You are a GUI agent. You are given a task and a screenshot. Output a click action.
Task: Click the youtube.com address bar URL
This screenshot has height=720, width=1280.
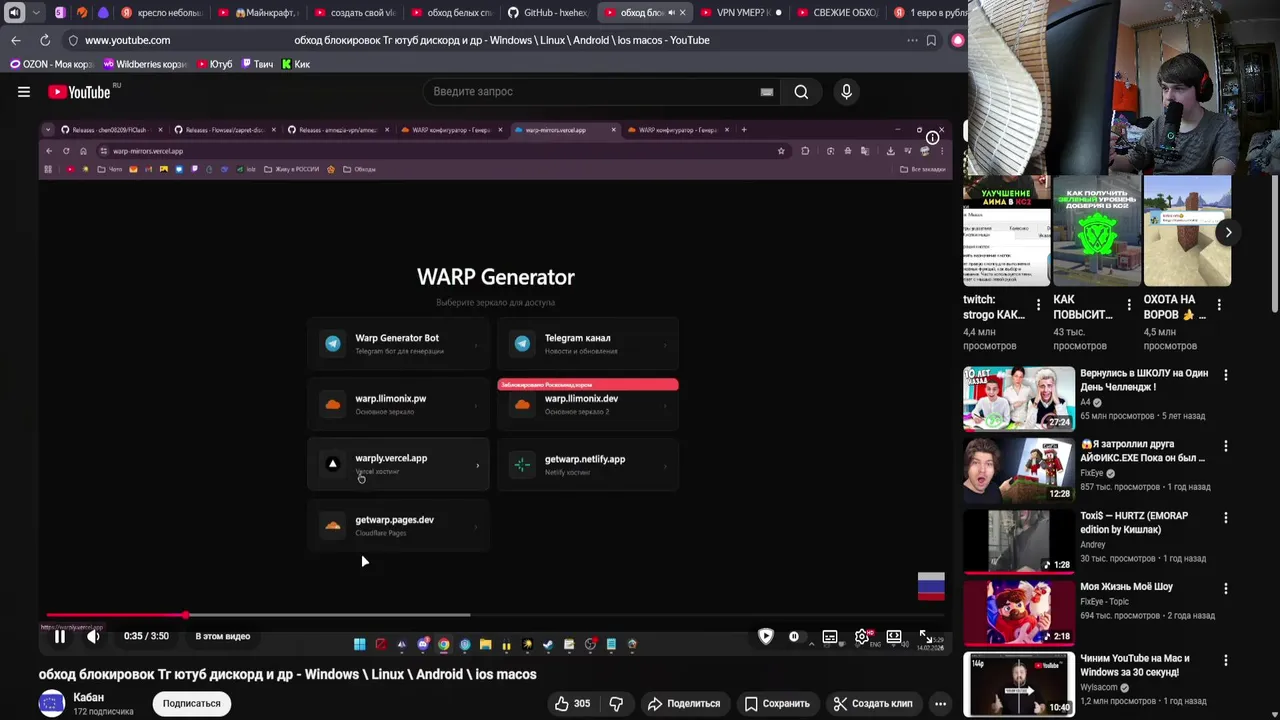tap(127, 40)
